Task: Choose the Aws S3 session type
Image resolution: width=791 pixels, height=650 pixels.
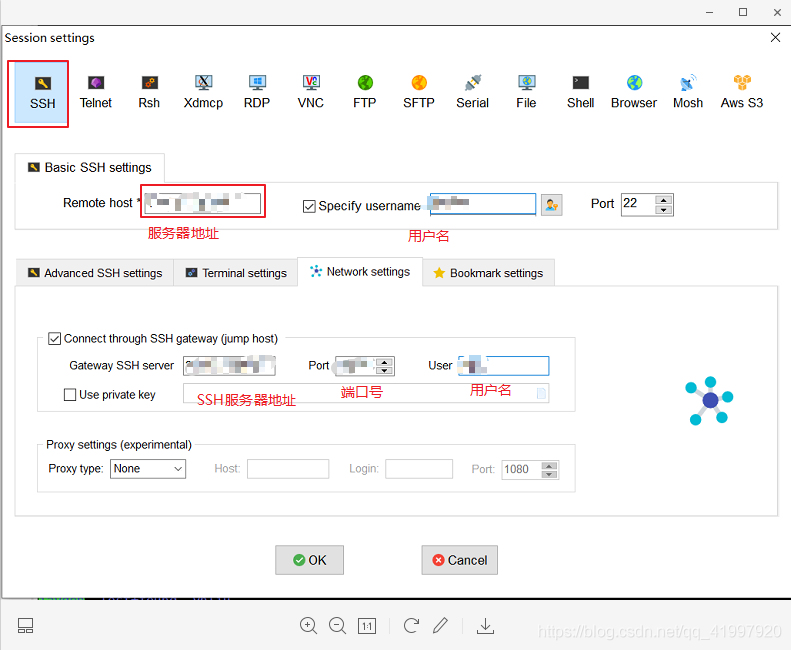Action: point(742,93)
